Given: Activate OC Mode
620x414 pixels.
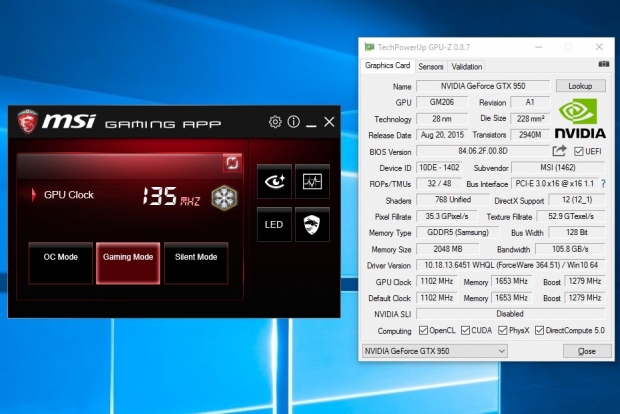Looking at the screenshot, I should tap(60, 263).
